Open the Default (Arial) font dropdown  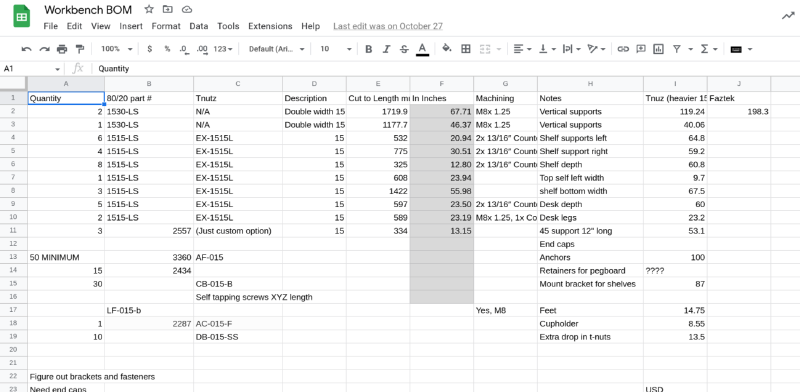tap(277, 49)
